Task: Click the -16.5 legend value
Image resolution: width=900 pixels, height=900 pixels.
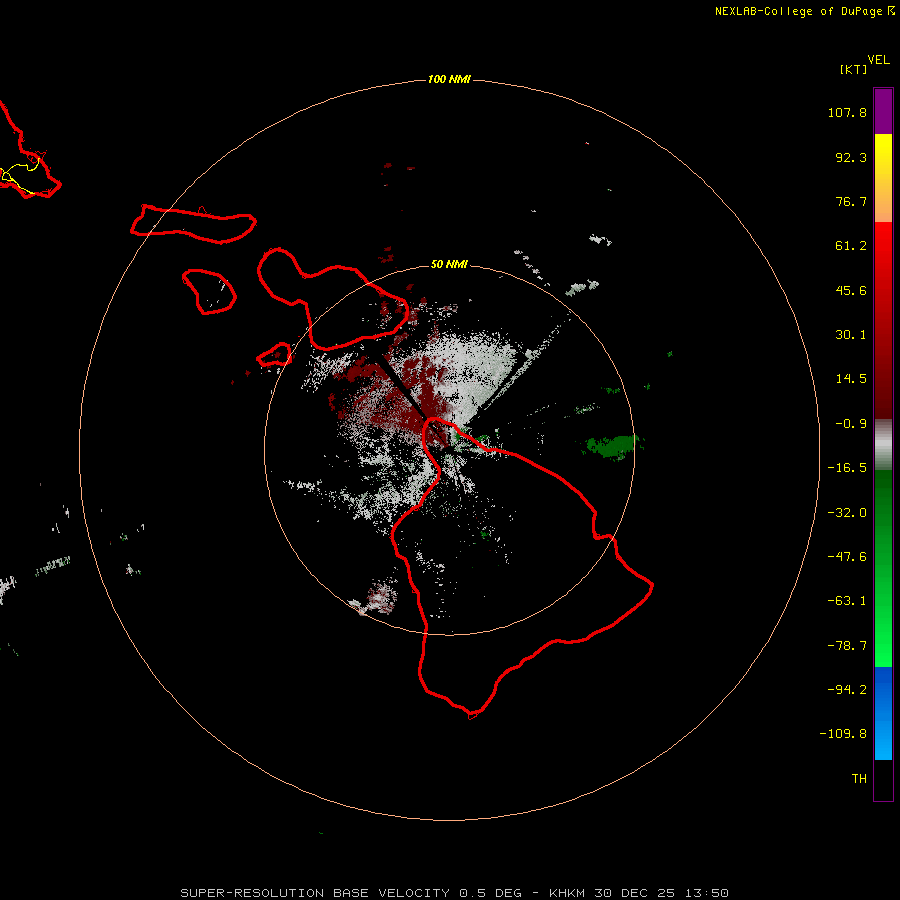Action: coord(847,468)
